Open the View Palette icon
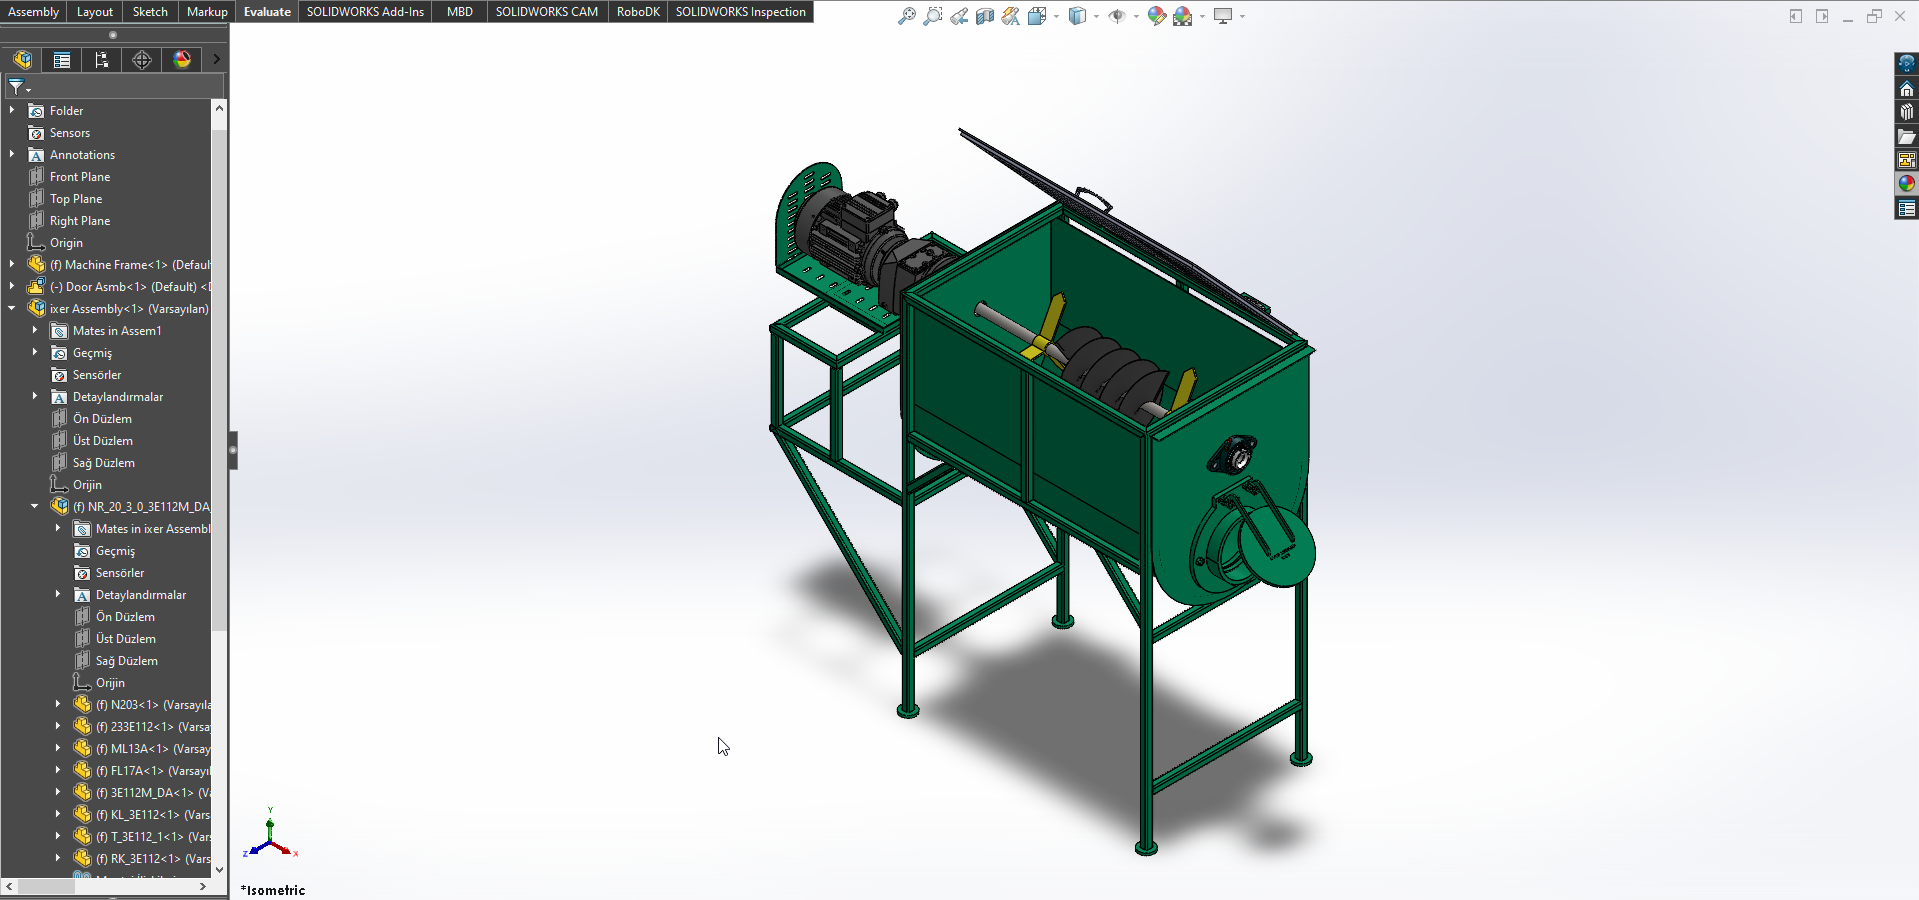The width and height of the screenshot is (1919, 900). click(1906, 160)
